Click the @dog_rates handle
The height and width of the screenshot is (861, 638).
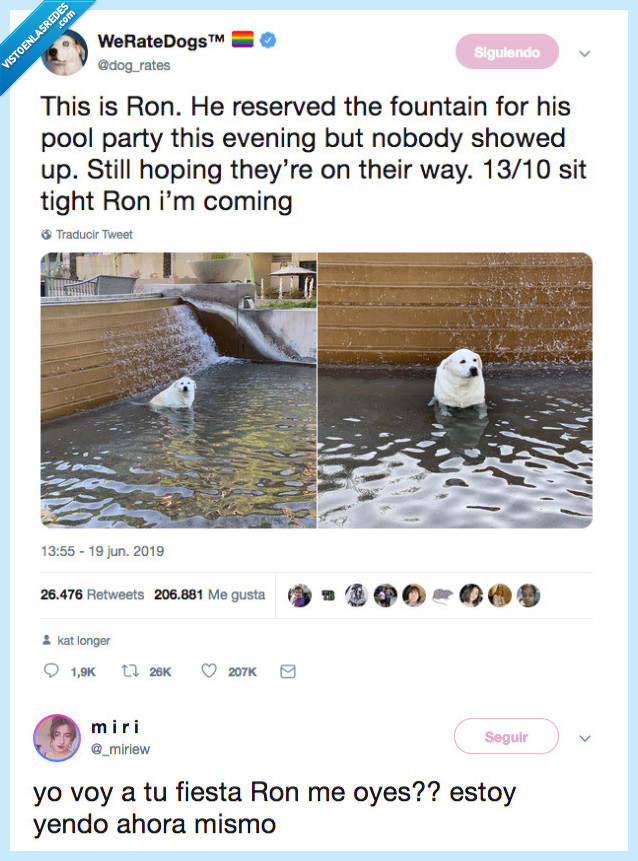[134, 65]
